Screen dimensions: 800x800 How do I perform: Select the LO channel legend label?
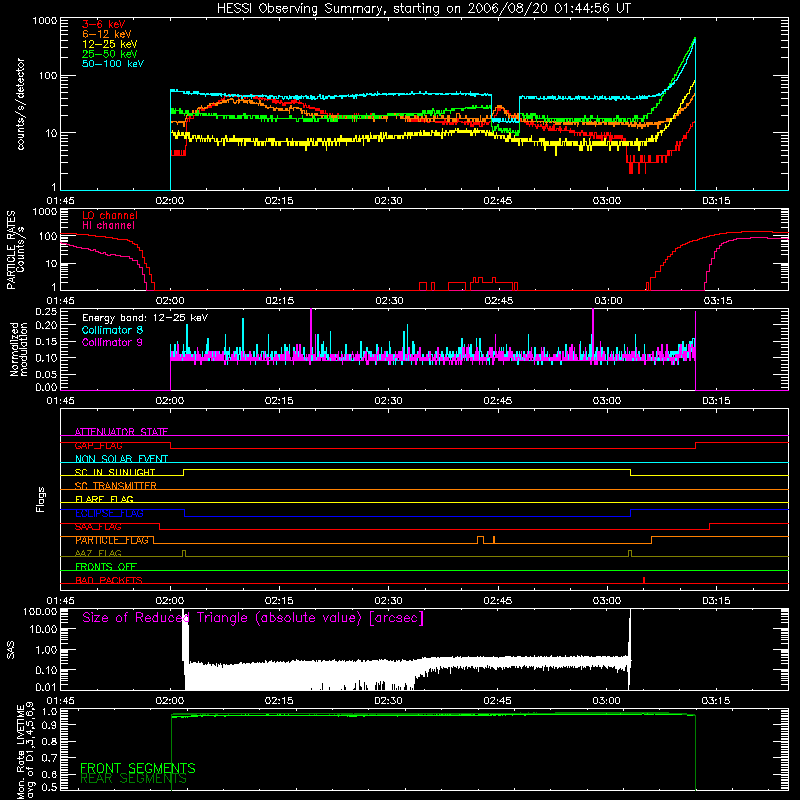pyautogui.click(x=110, y=215)
